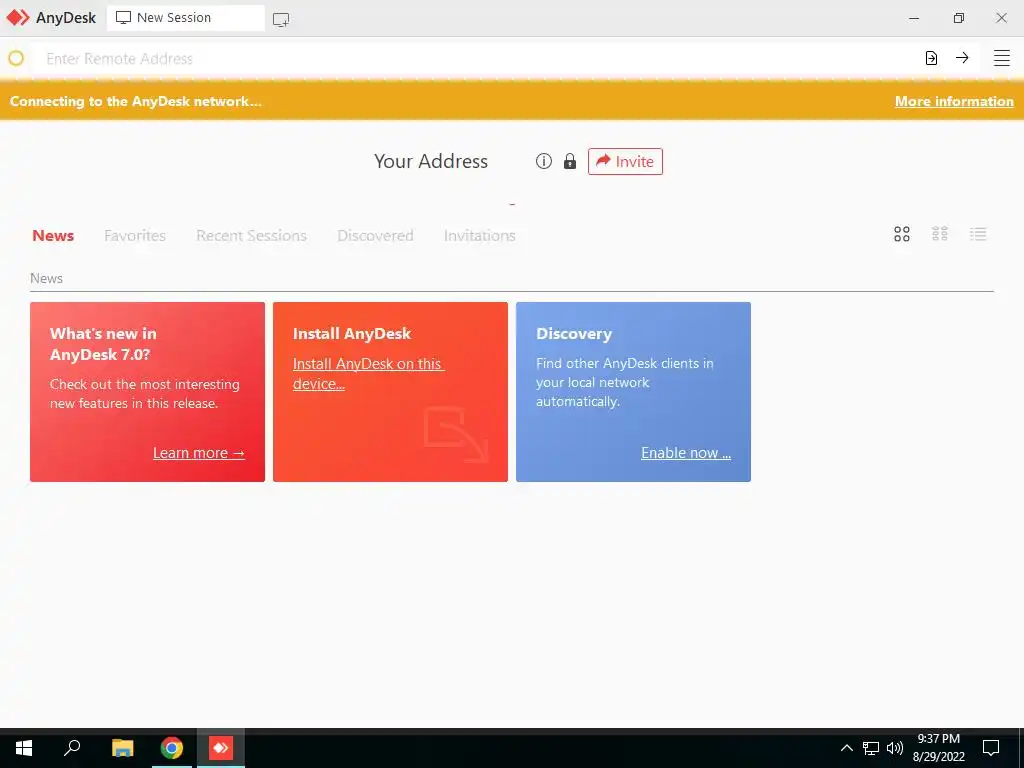This screenshot has height=768, width=1024.
Task: Click the padlock security icon
Action: 569,161
